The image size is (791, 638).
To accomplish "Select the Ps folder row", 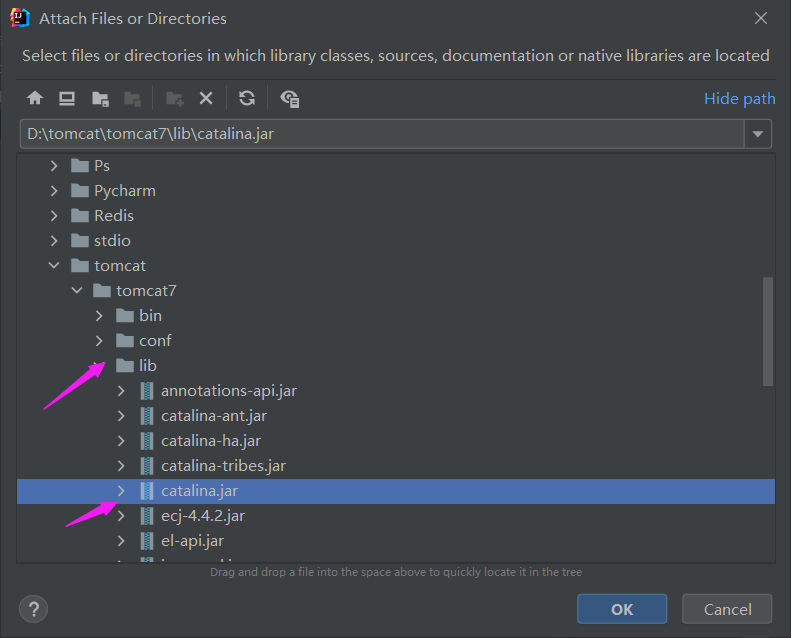I will click(396, 166).
